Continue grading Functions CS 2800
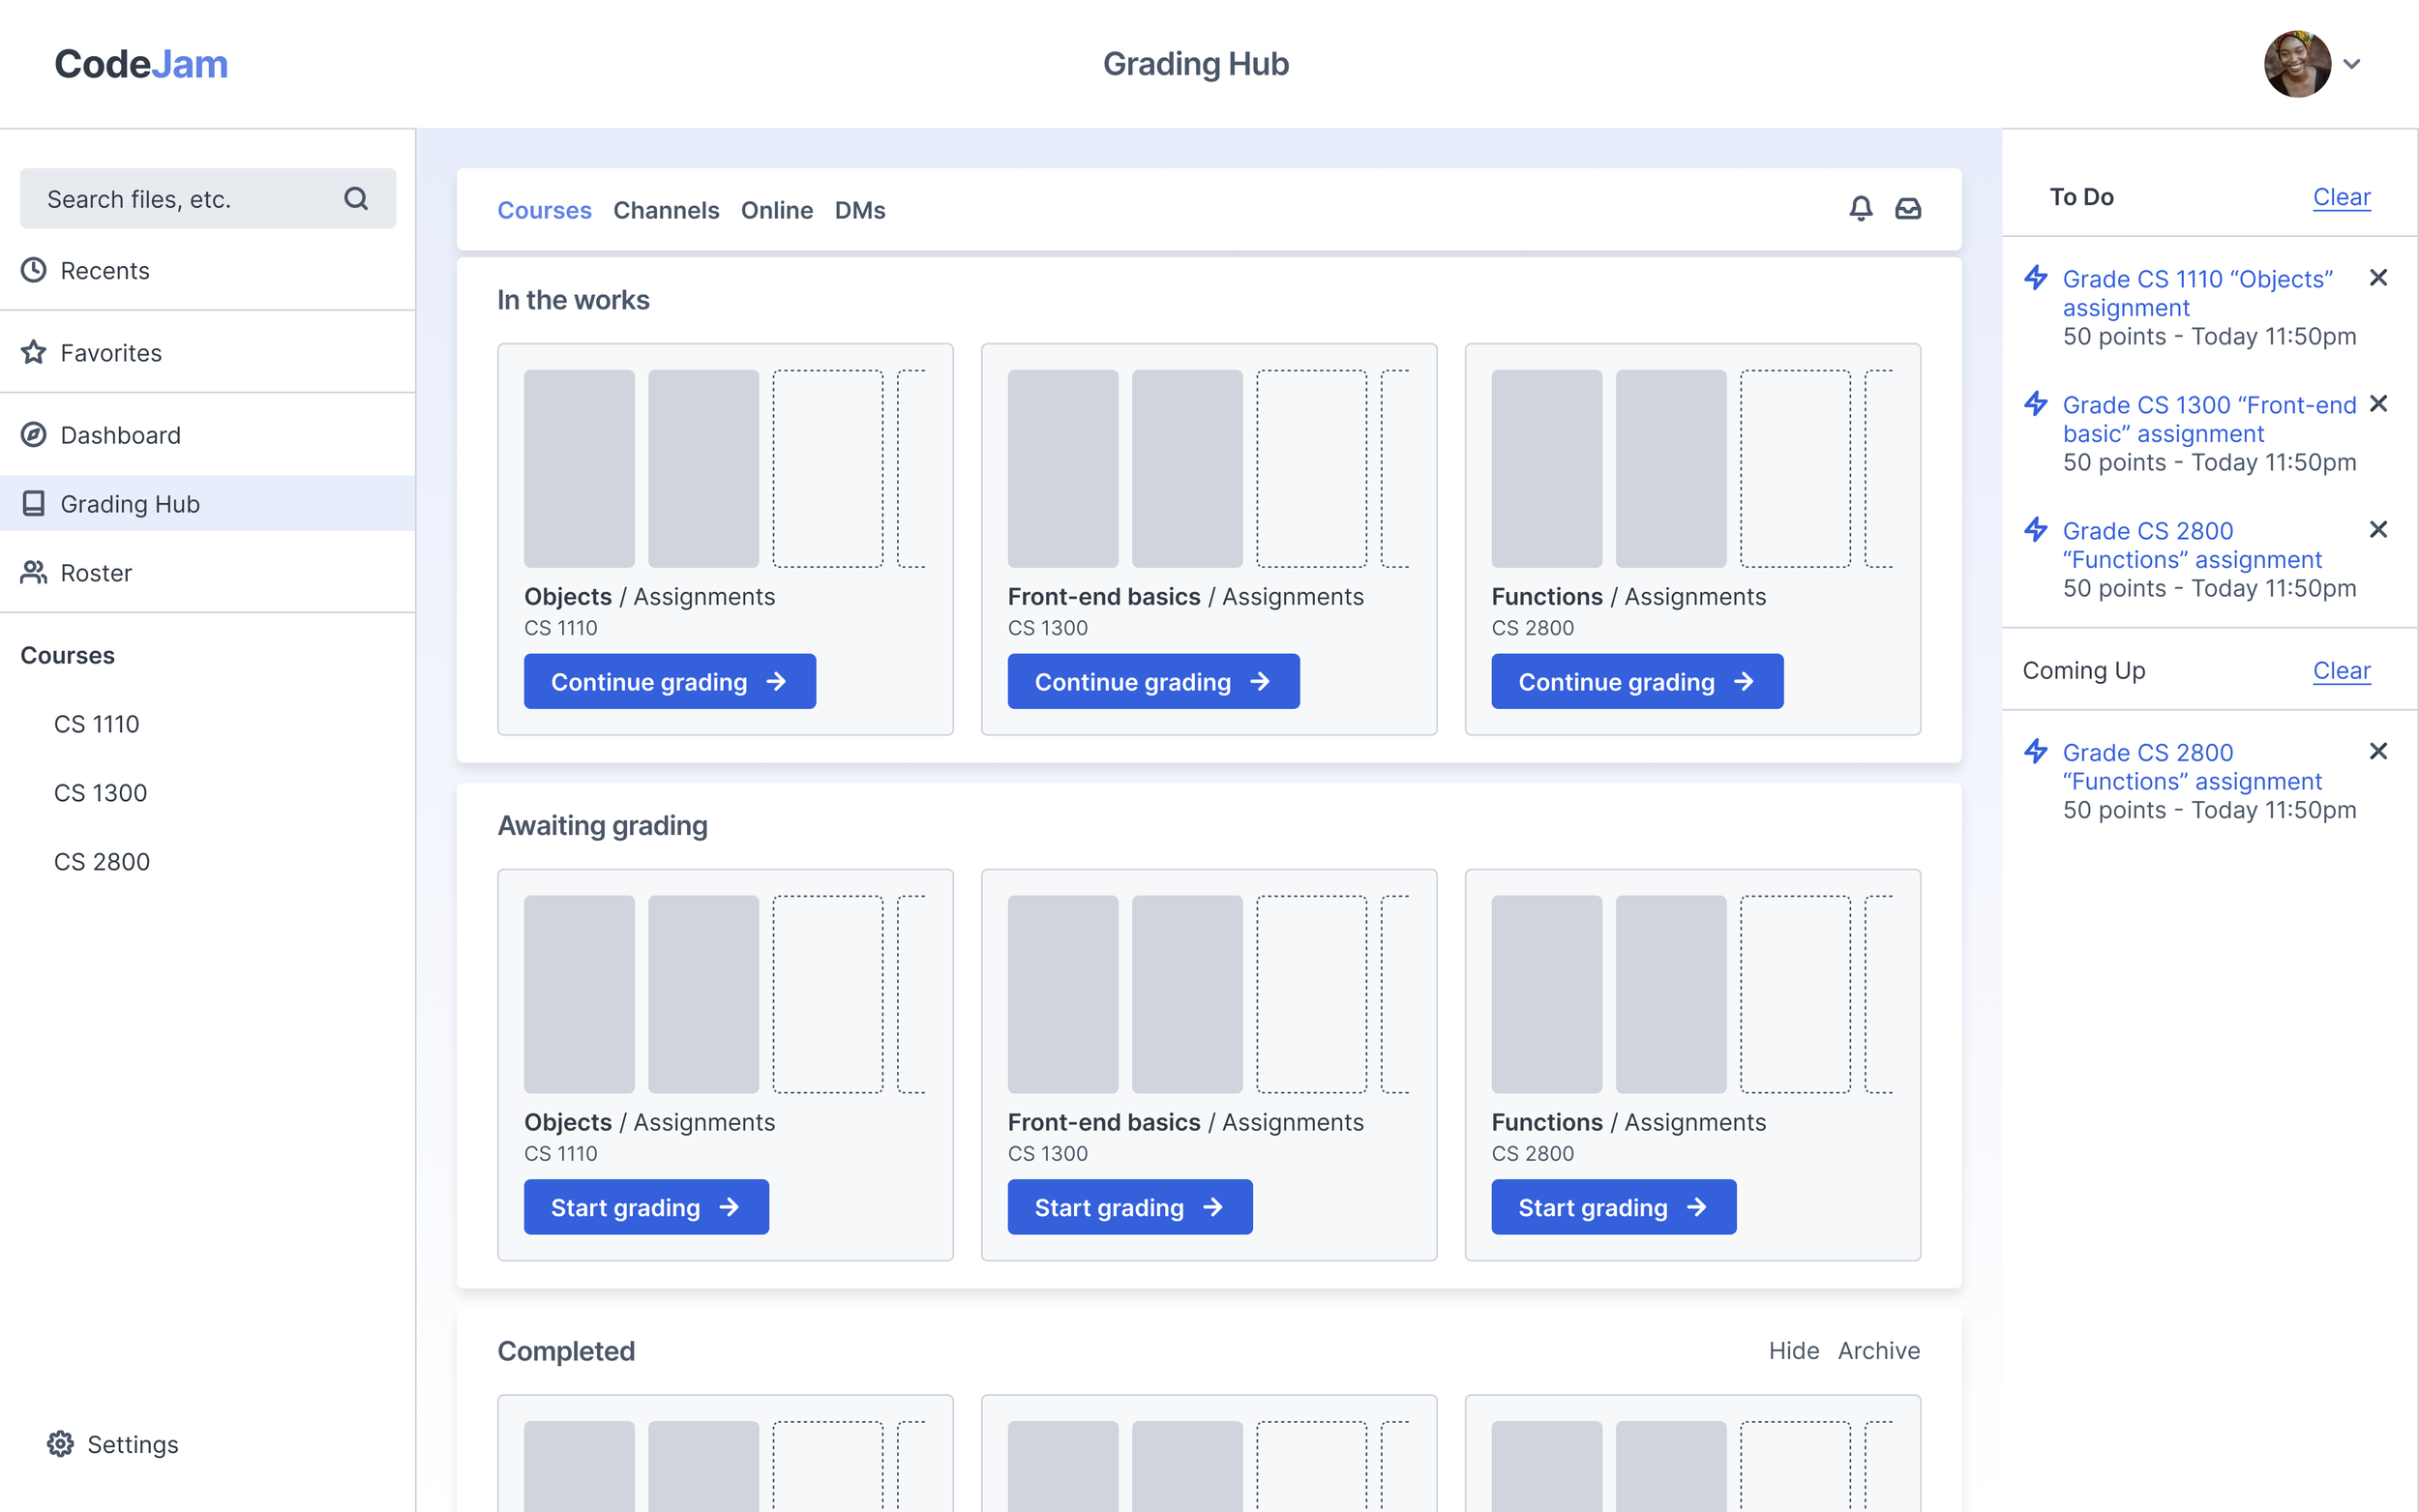 [x=1638, y=682]
